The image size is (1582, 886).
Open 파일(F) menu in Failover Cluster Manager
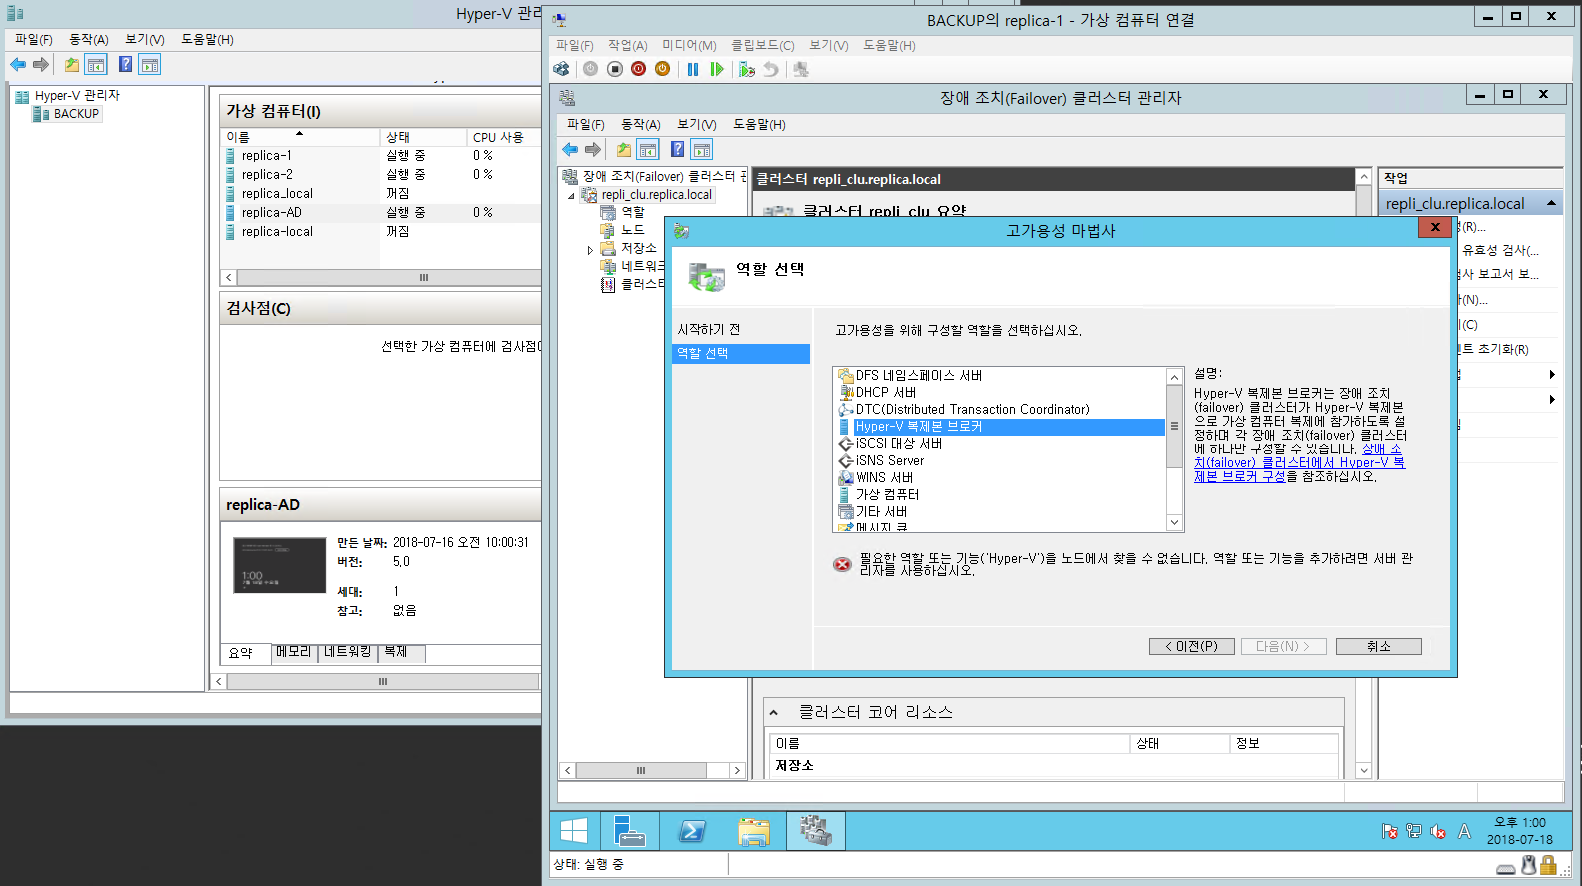point(585,125)
